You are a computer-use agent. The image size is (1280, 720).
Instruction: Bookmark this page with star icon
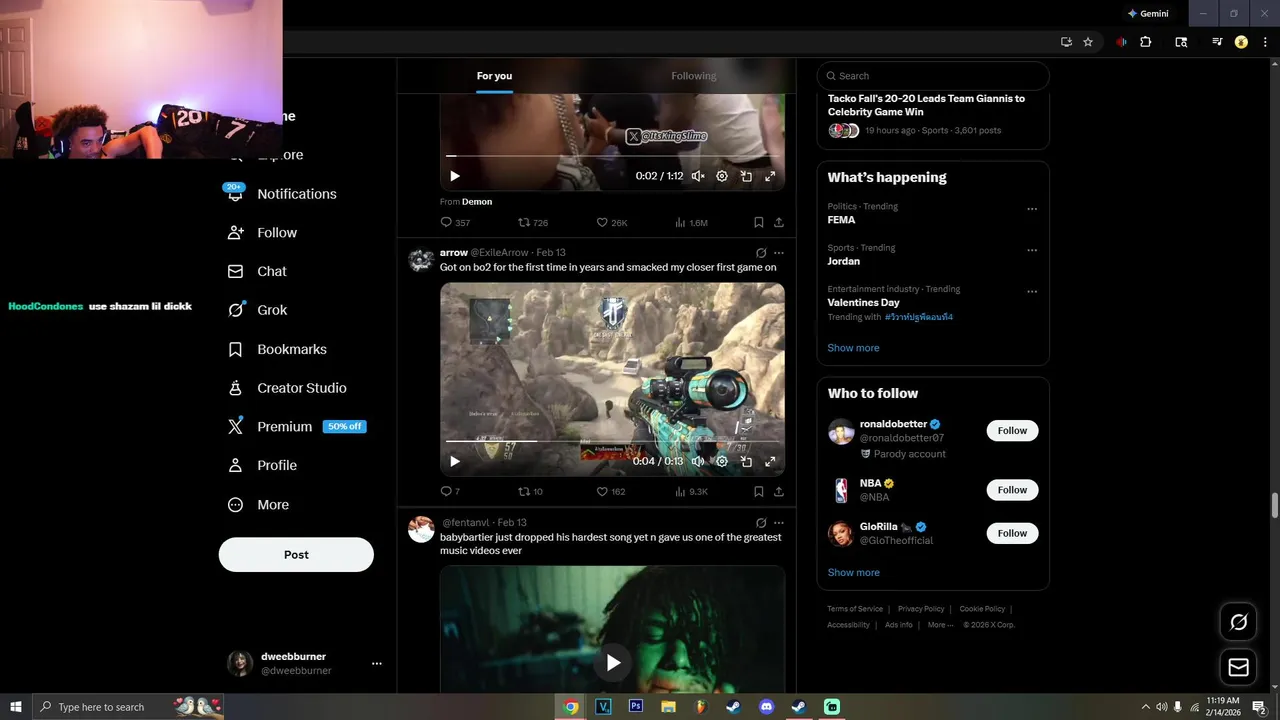[1088, 42]
